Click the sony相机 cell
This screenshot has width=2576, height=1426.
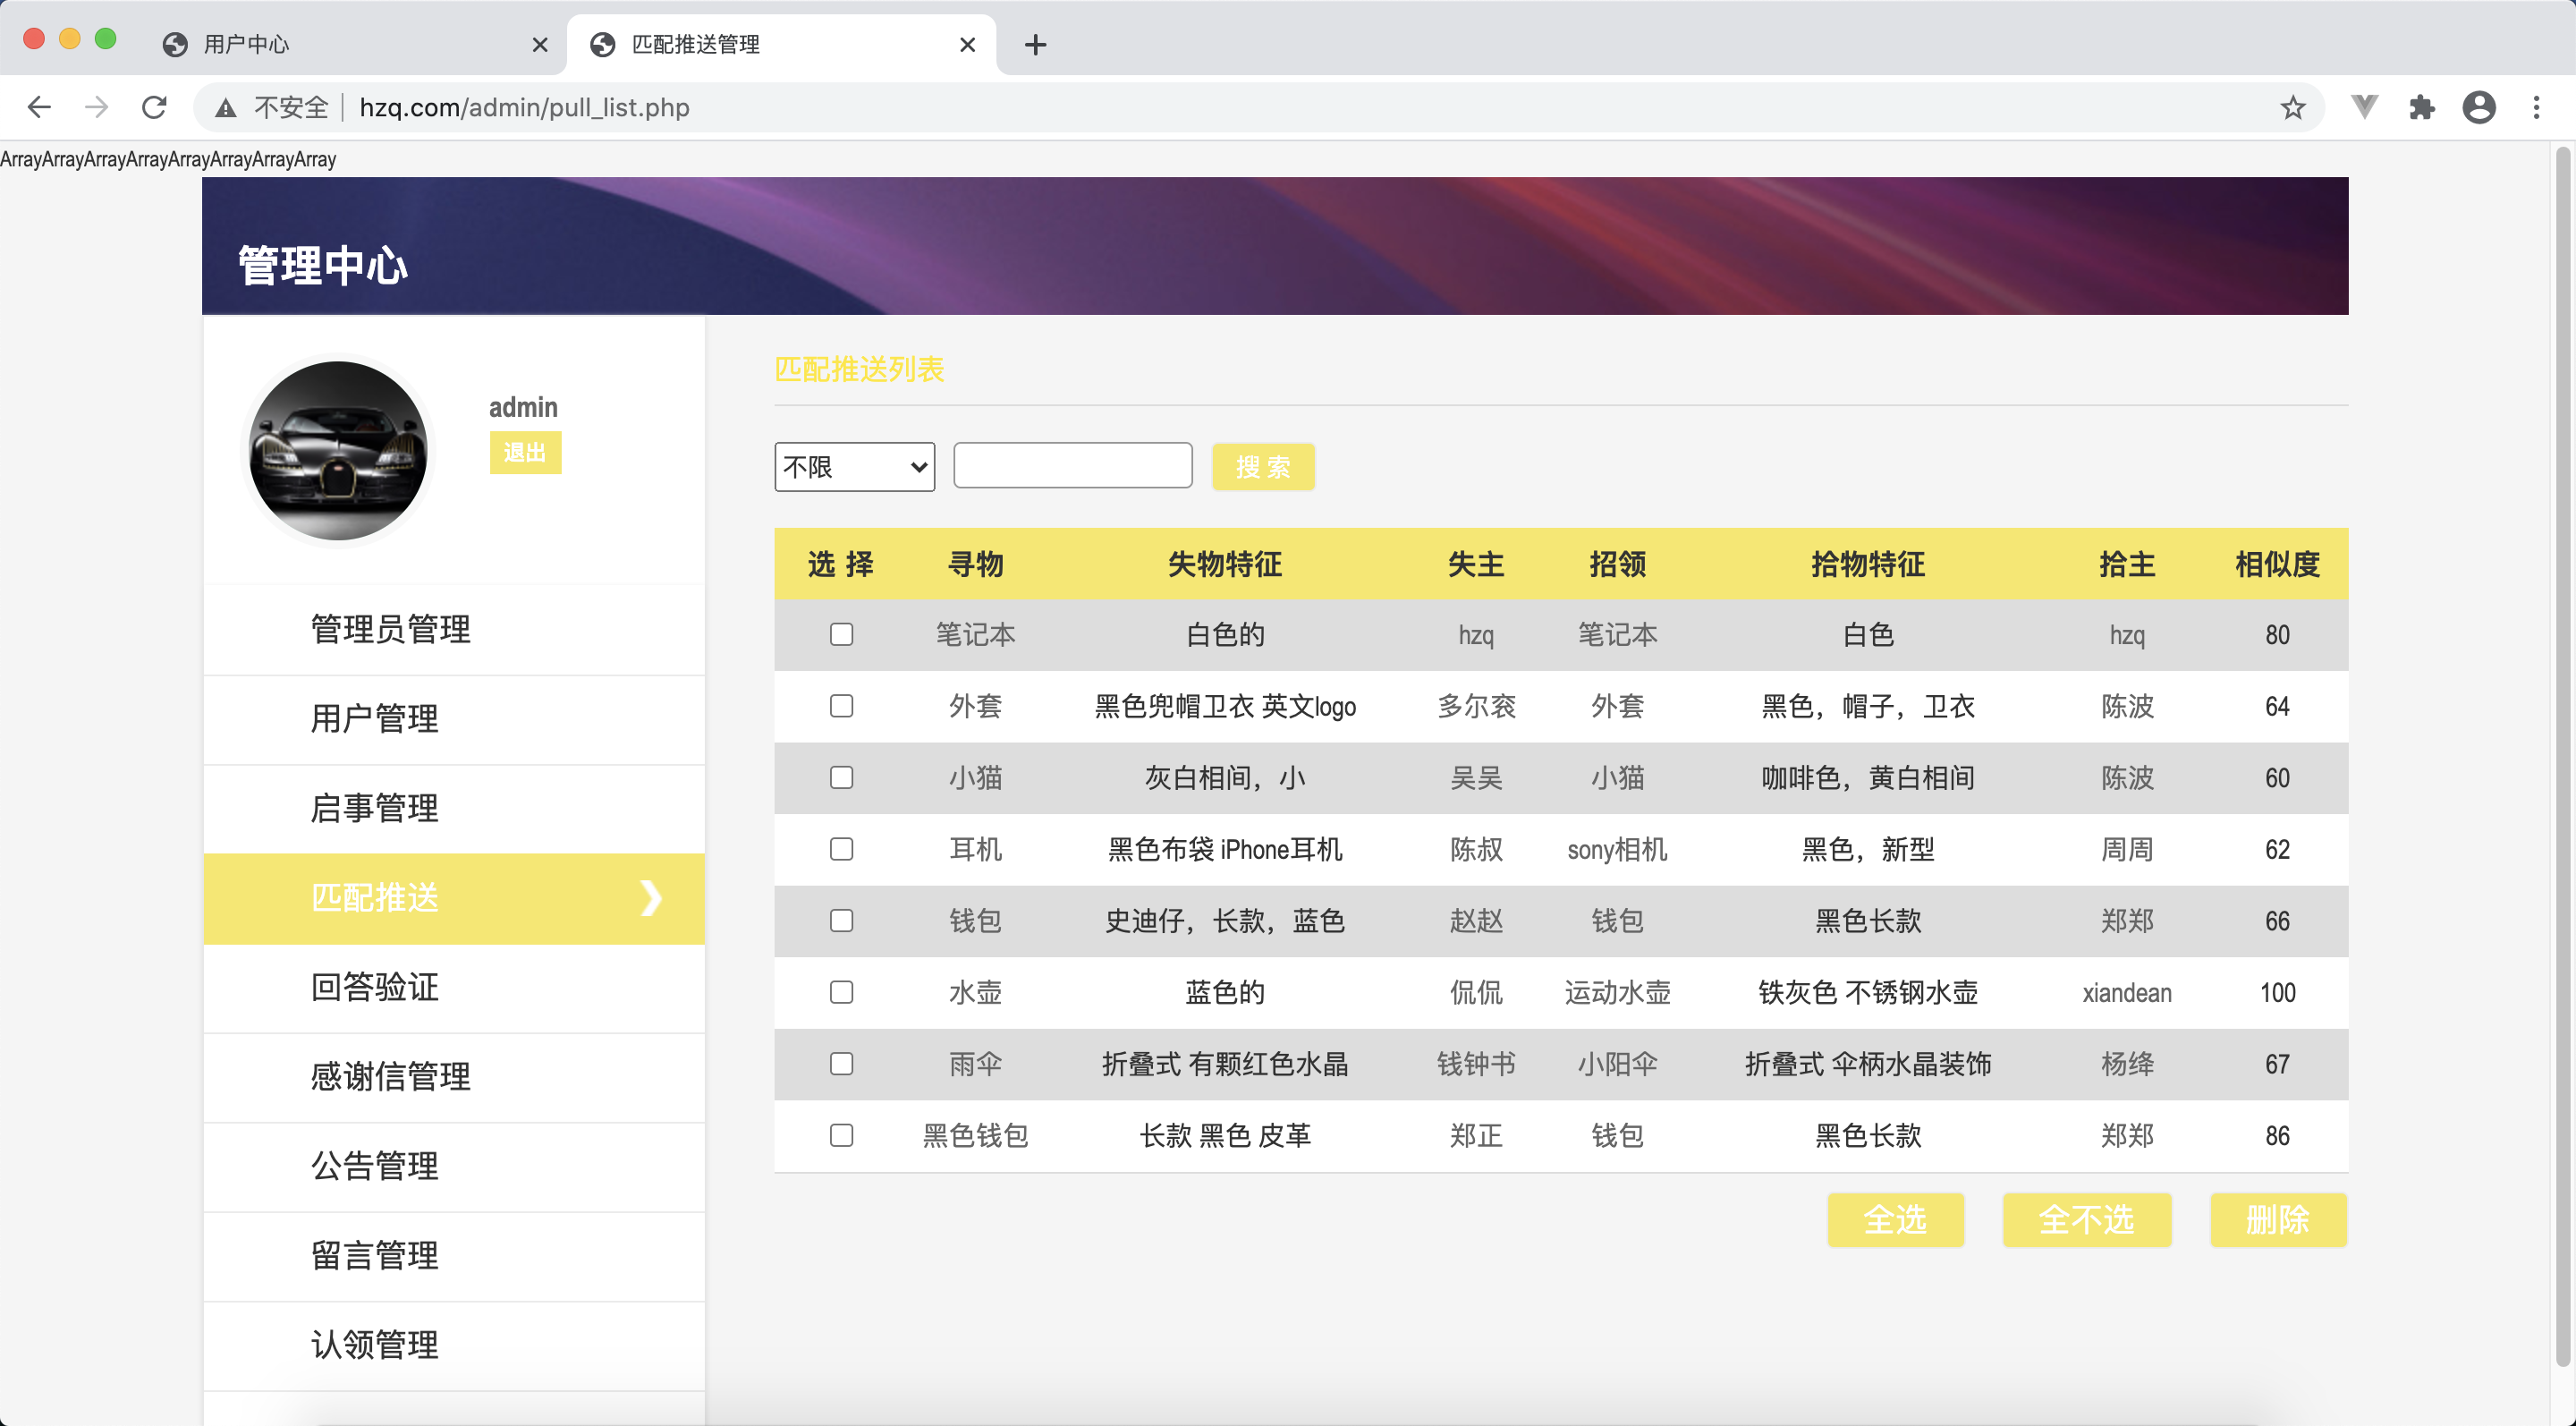(x=1617, y=850)
